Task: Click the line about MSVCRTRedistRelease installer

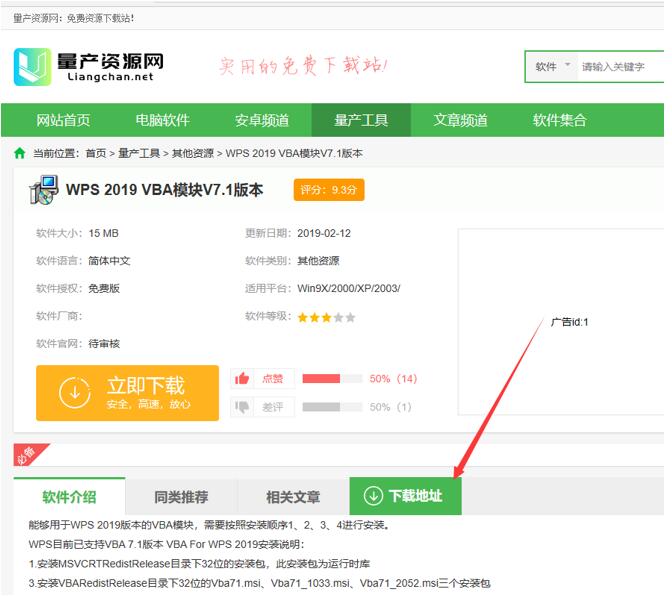Action: coord(199,563)
